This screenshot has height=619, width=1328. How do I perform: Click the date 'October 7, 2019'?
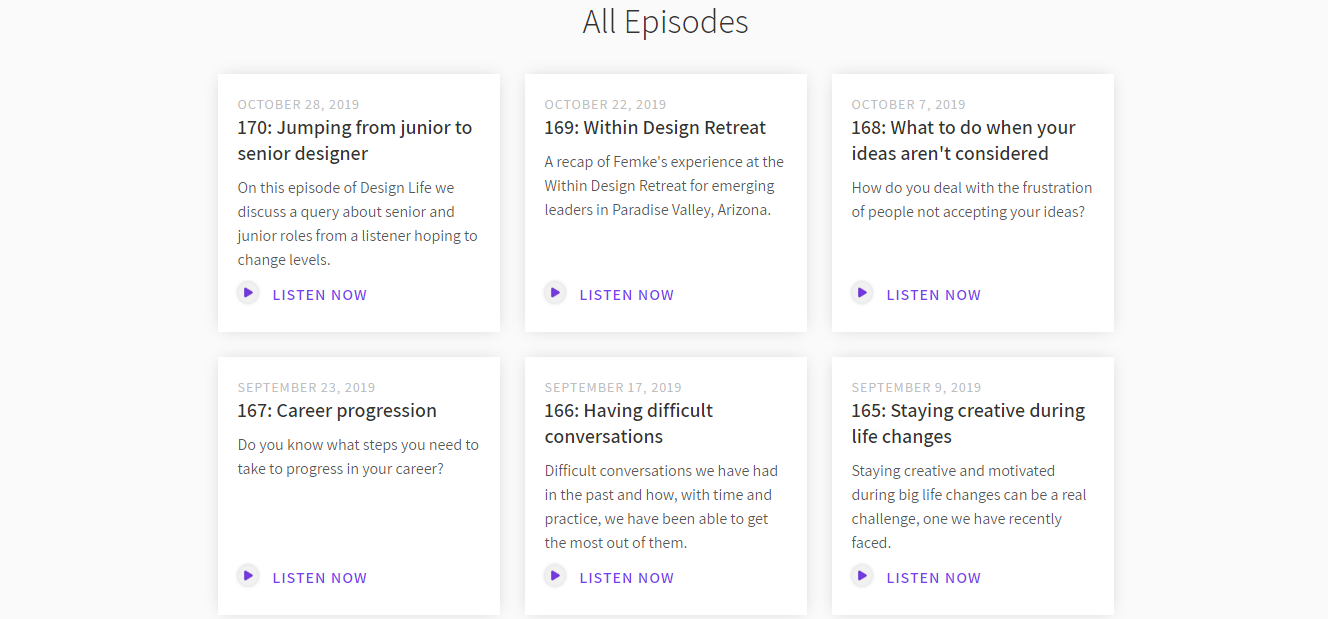click(909, 104)
